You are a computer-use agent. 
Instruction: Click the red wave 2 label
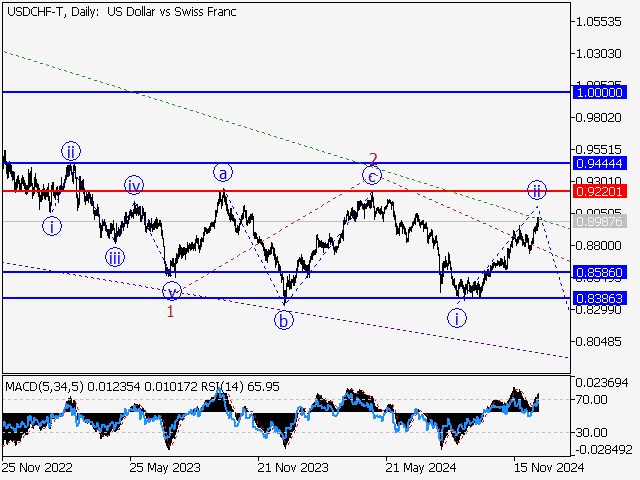(x=373, y=158)
